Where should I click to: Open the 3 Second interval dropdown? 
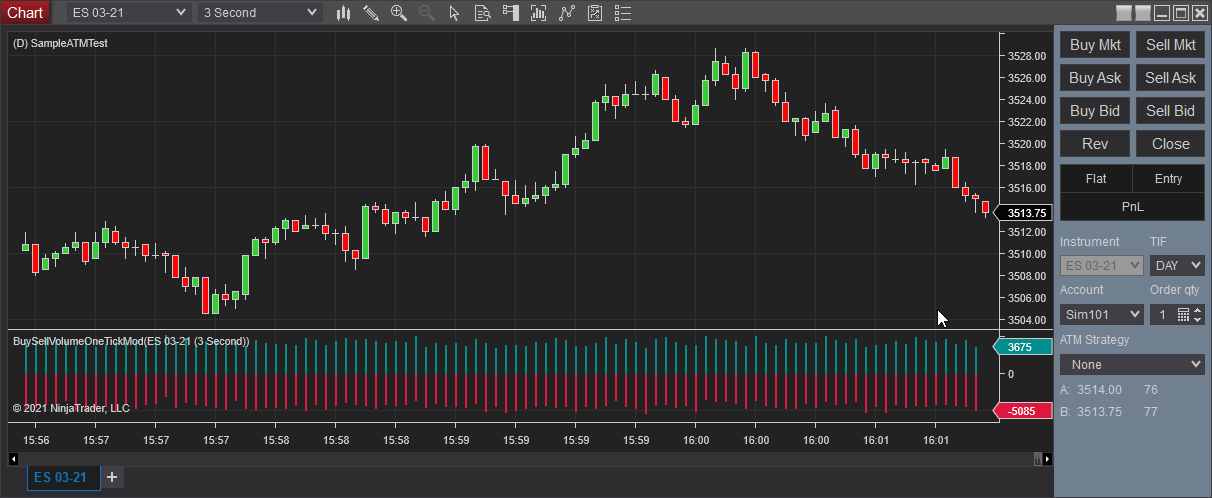click(260, 13)
